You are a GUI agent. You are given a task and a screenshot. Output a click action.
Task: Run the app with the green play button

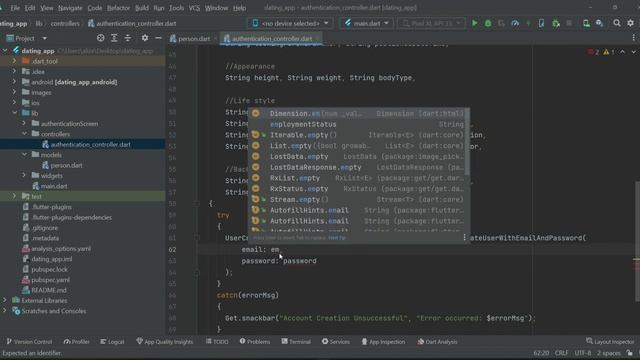point(474,23)
